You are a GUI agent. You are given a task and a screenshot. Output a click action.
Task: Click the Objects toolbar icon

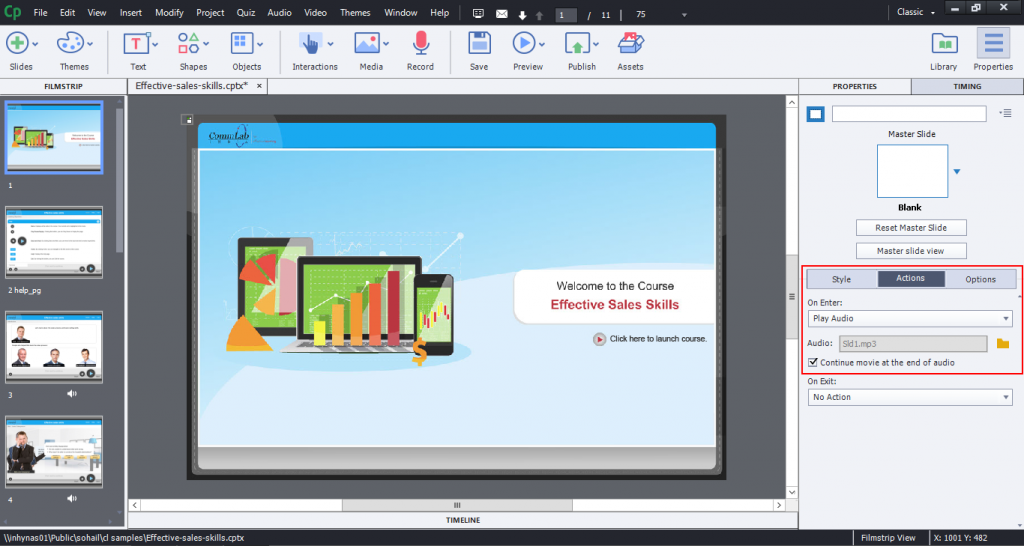tap(242, 44)
